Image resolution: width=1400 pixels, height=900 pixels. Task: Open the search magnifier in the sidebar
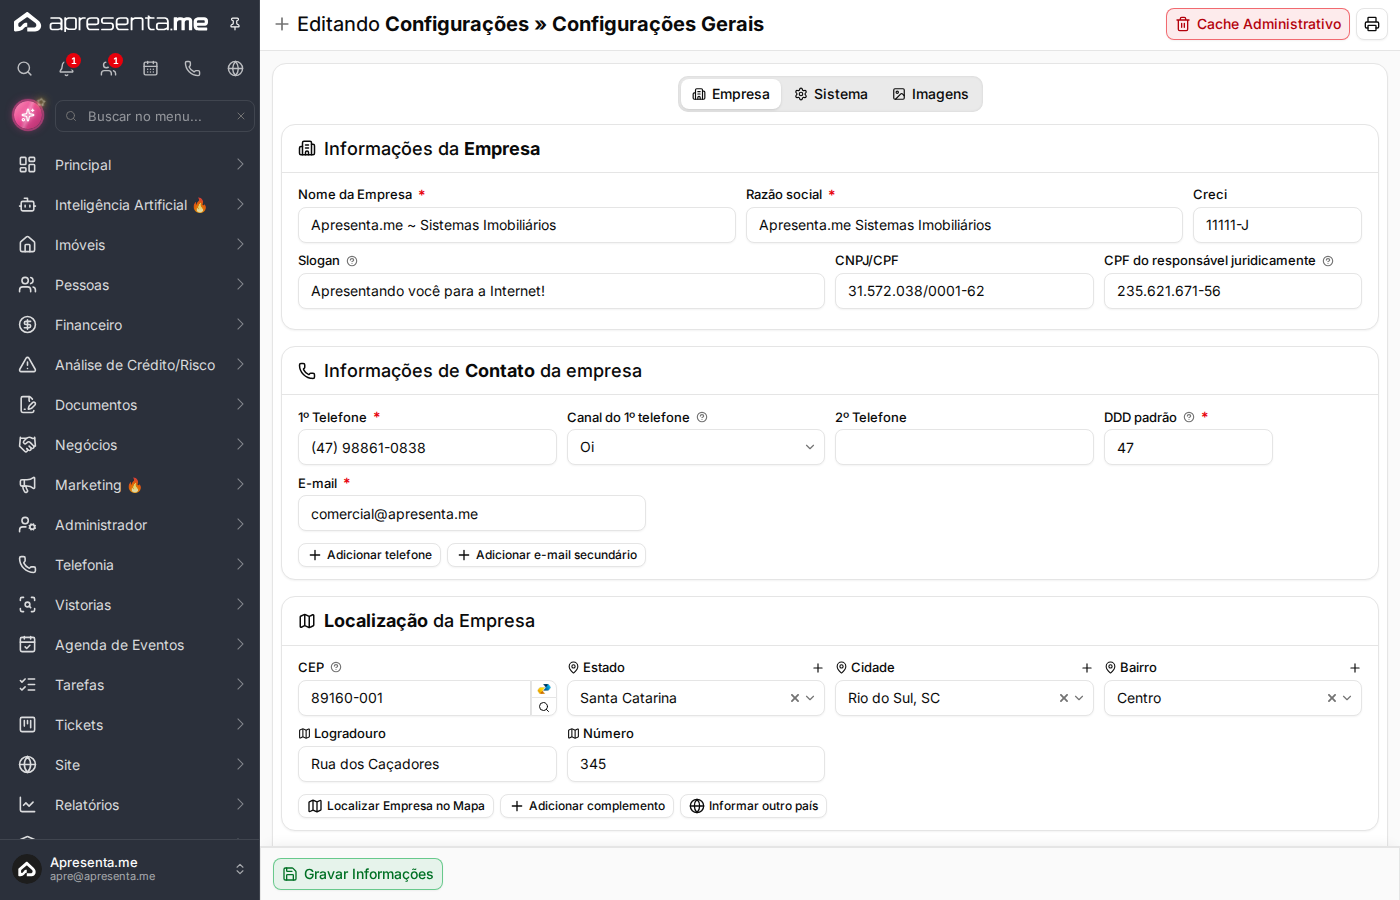[x=25, y=69]
